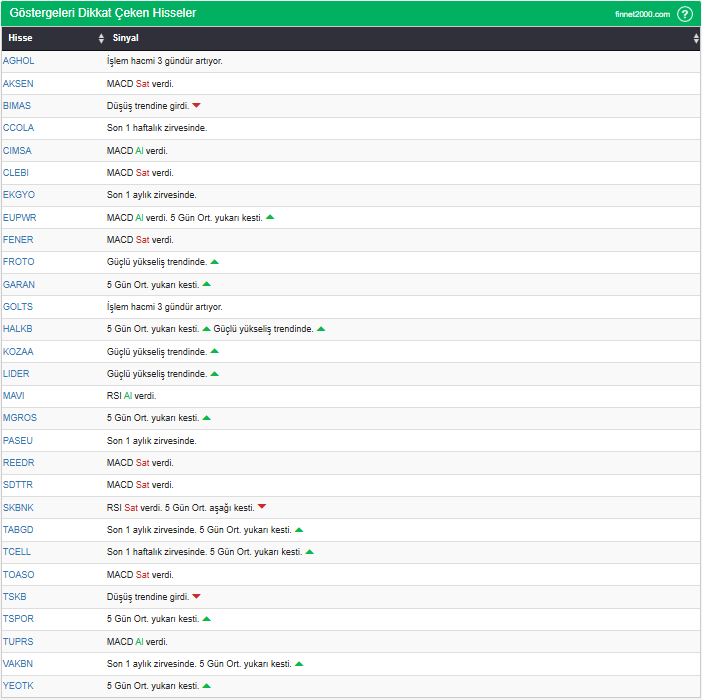Click the sort arrows at Sinyal column's right edge
702x700 pixels.
click(696, 38)
